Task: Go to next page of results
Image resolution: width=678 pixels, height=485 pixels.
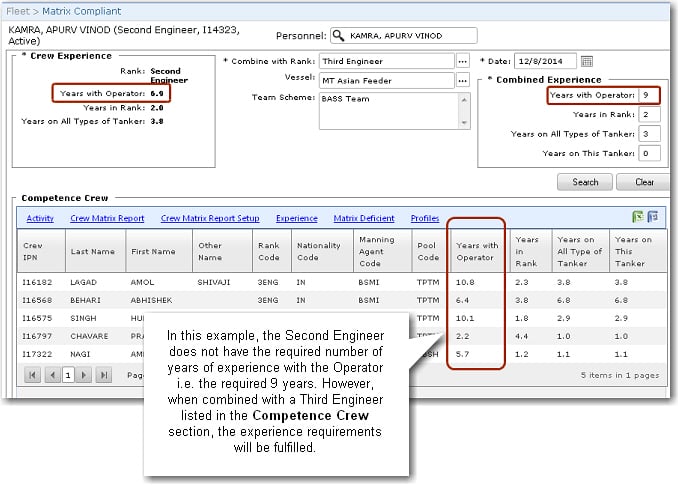Action: (x=85, y=375)
